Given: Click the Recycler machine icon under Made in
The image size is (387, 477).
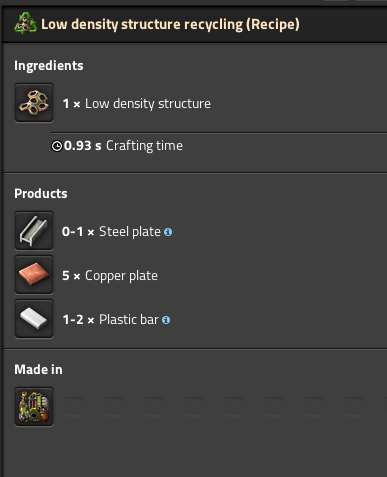Looking at the screenshot, I should [34, 407].
